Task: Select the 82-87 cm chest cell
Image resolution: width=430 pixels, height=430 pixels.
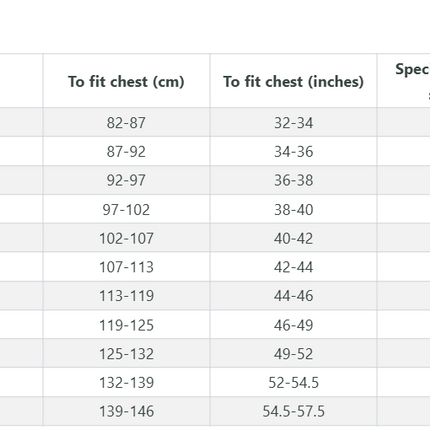Action: pyautogui.click(x=126, y=122)
